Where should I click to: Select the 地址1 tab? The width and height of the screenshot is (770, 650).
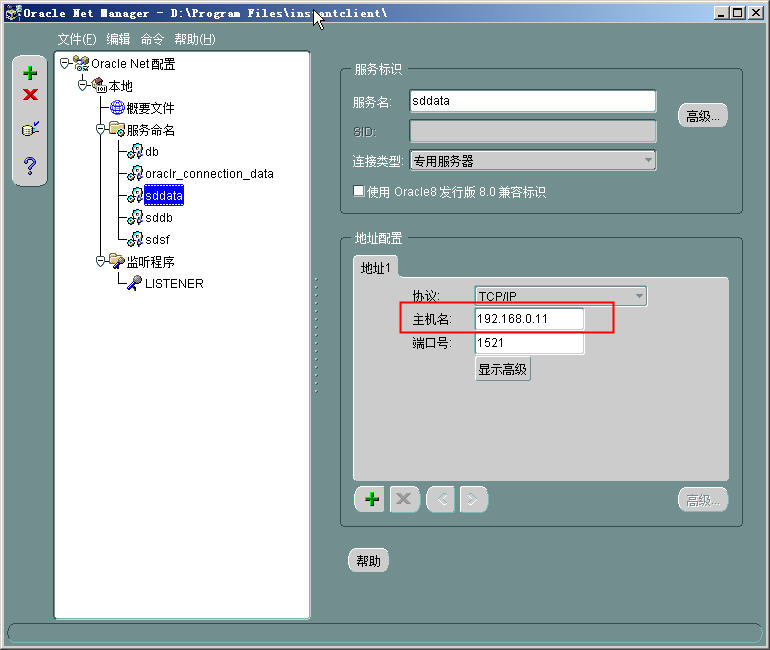[375, 268]
